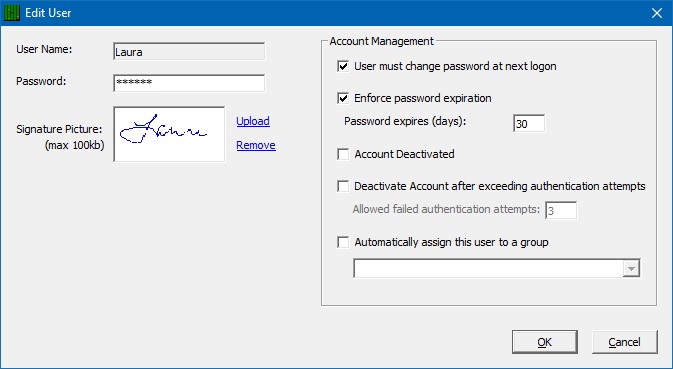This screenshot has height=369, width=673.
Task: Disable Enforce password expiration checkbox
Action: (343, 98)
